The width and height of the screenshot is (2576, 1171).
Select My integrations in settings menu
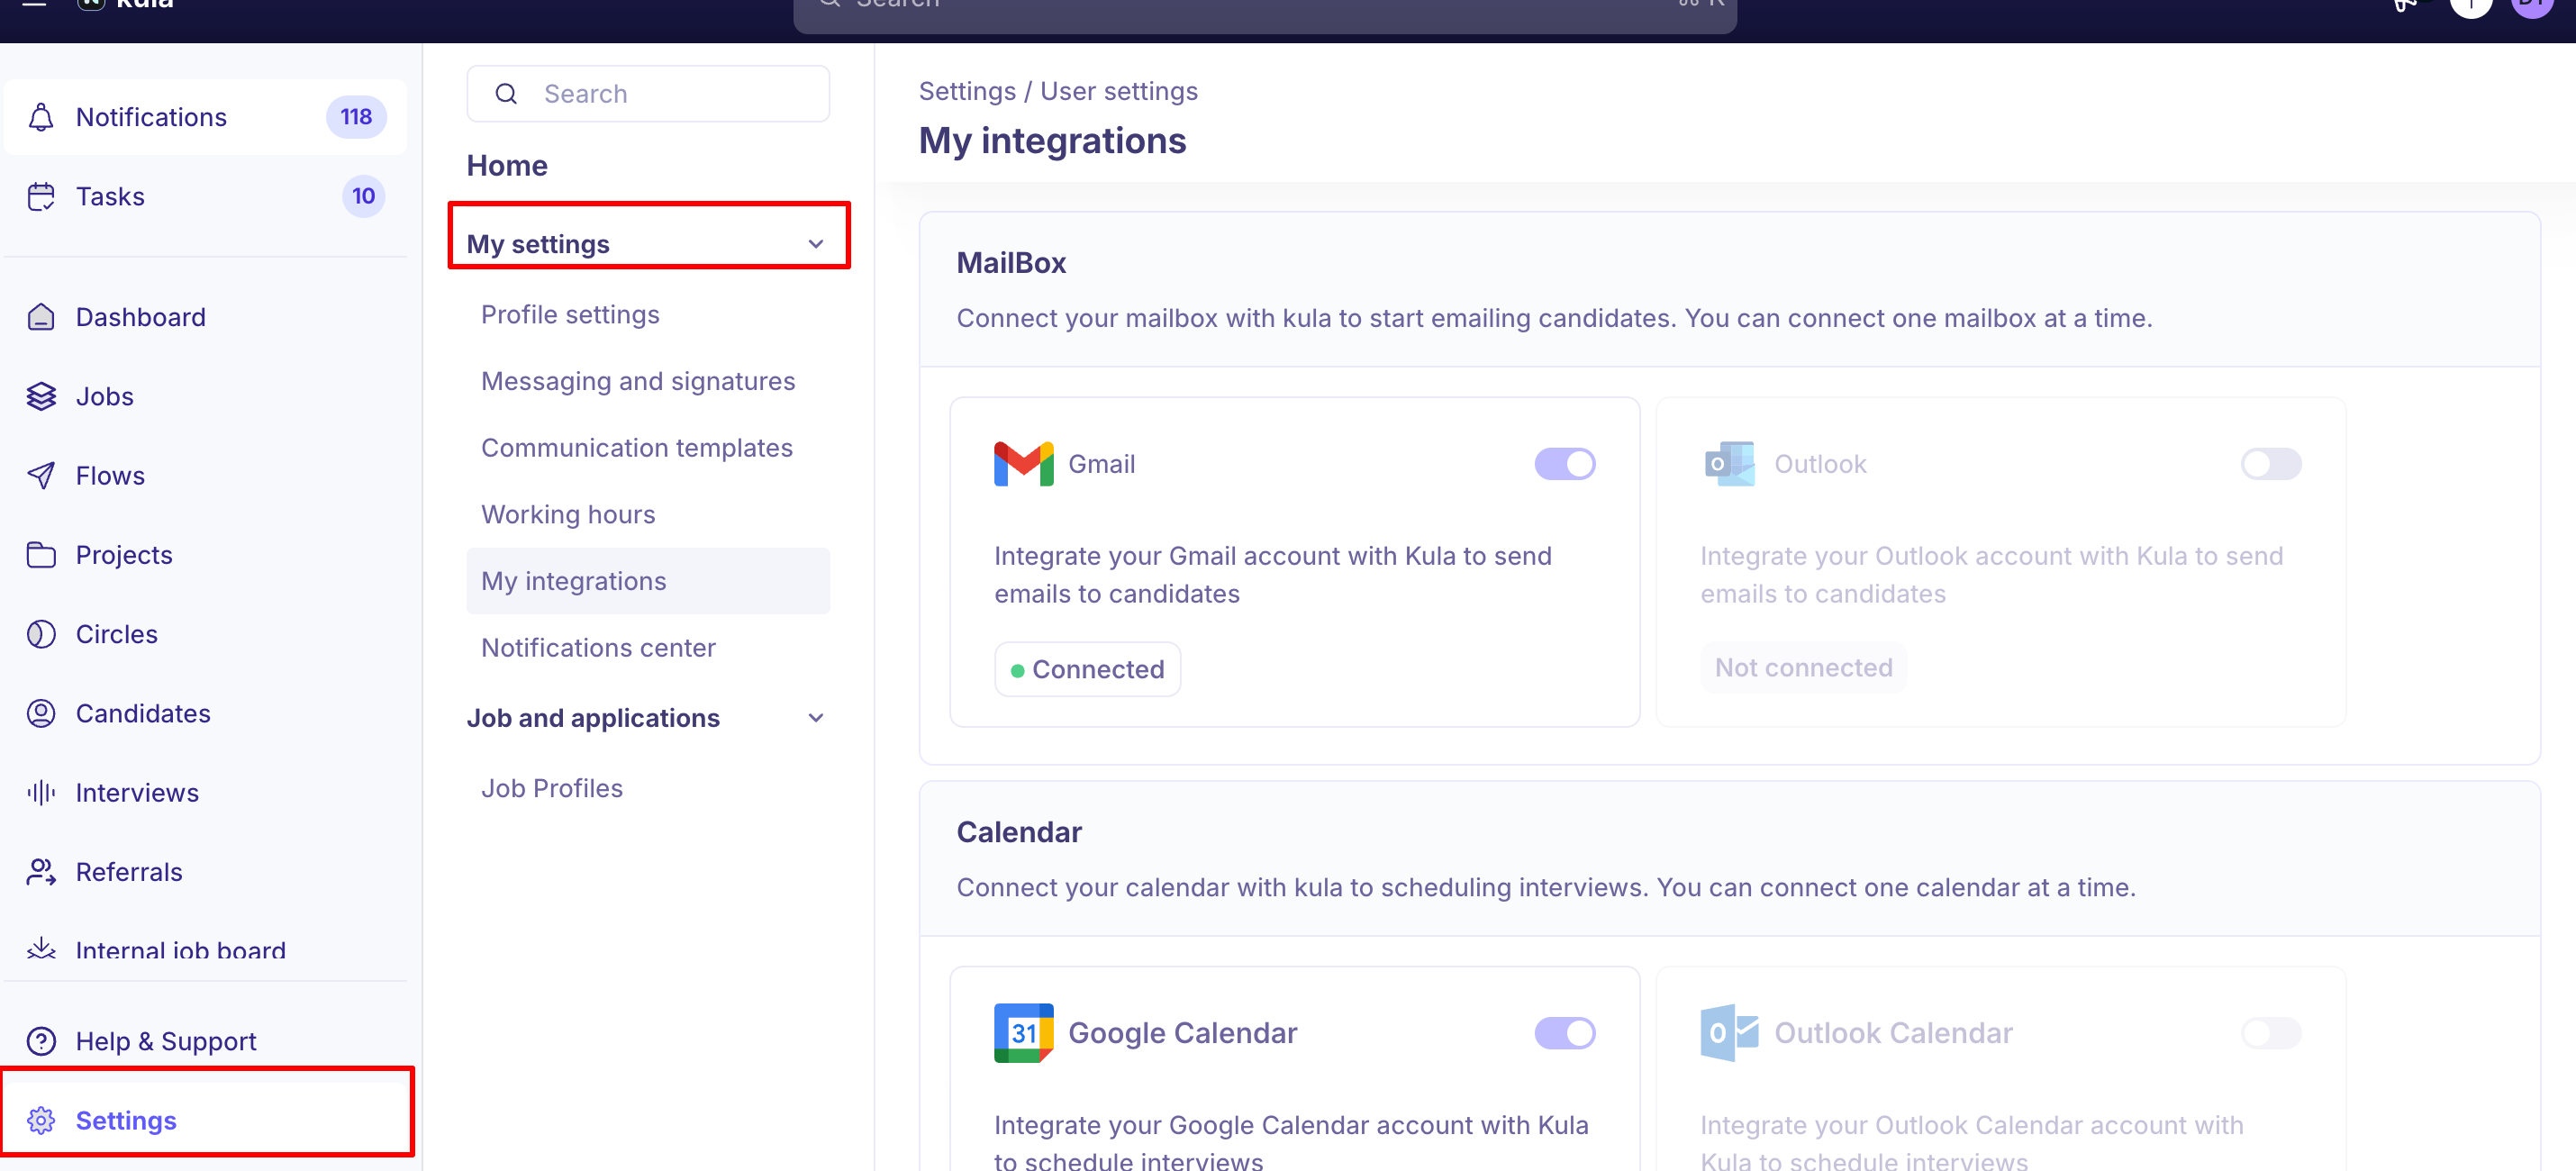pos(648,581)
